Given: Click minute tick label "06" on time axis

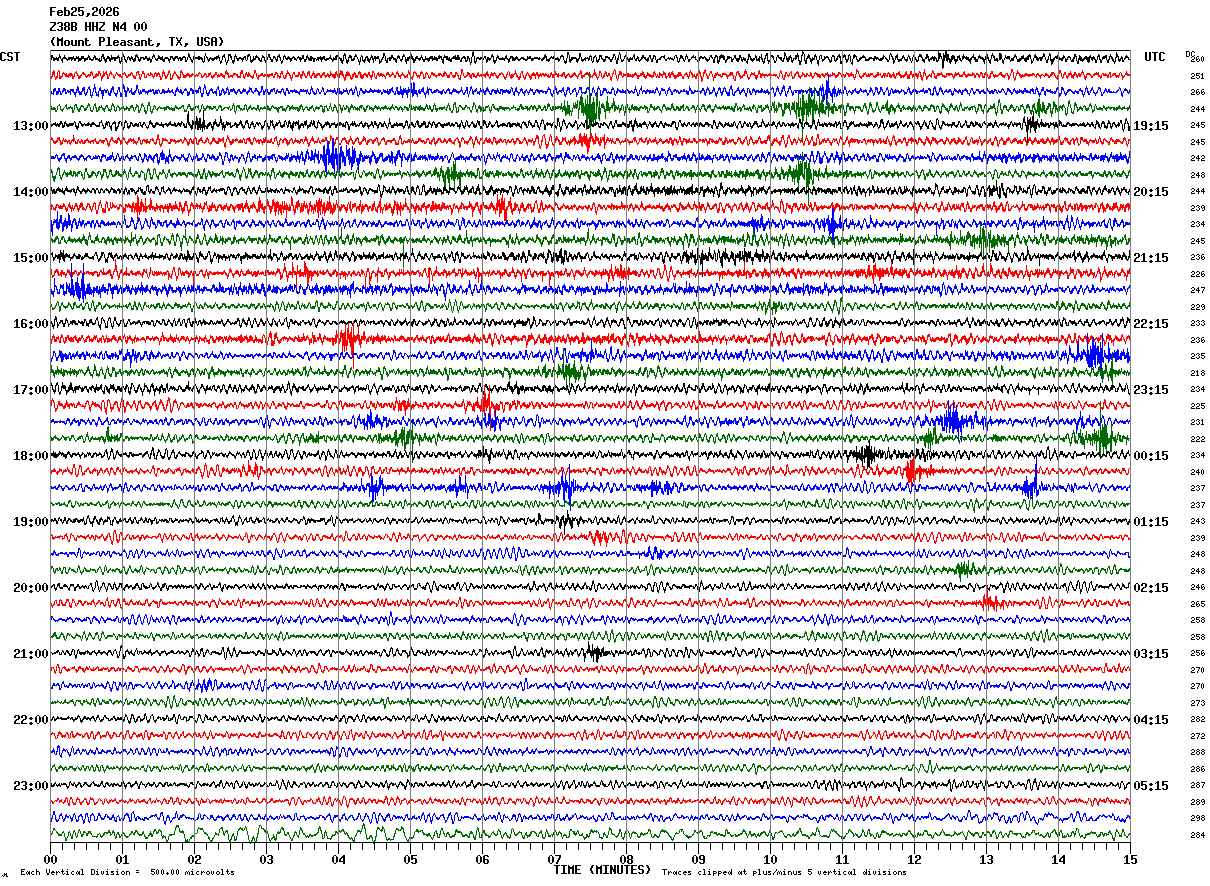Looking at the screenshot, I should click(x=482, y=859).
